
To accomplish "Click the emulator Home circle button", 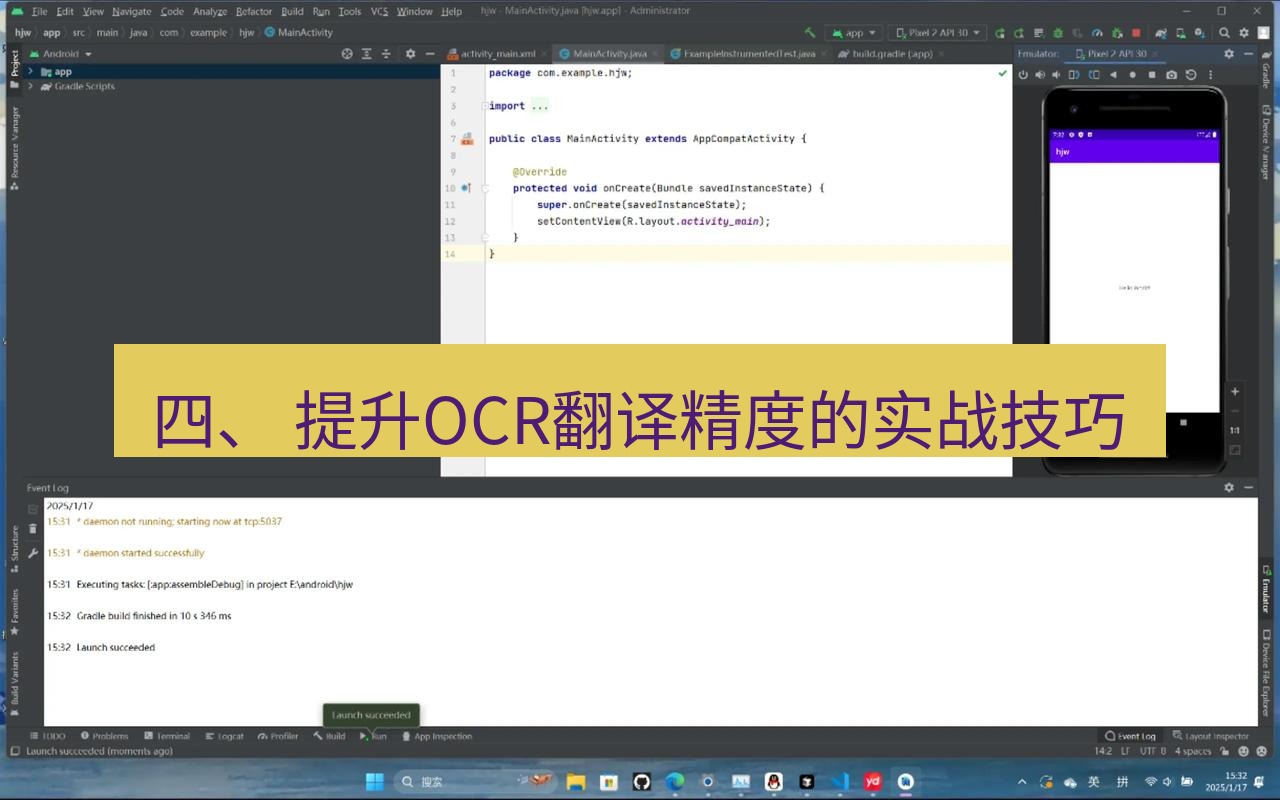I will point(1132,75).
